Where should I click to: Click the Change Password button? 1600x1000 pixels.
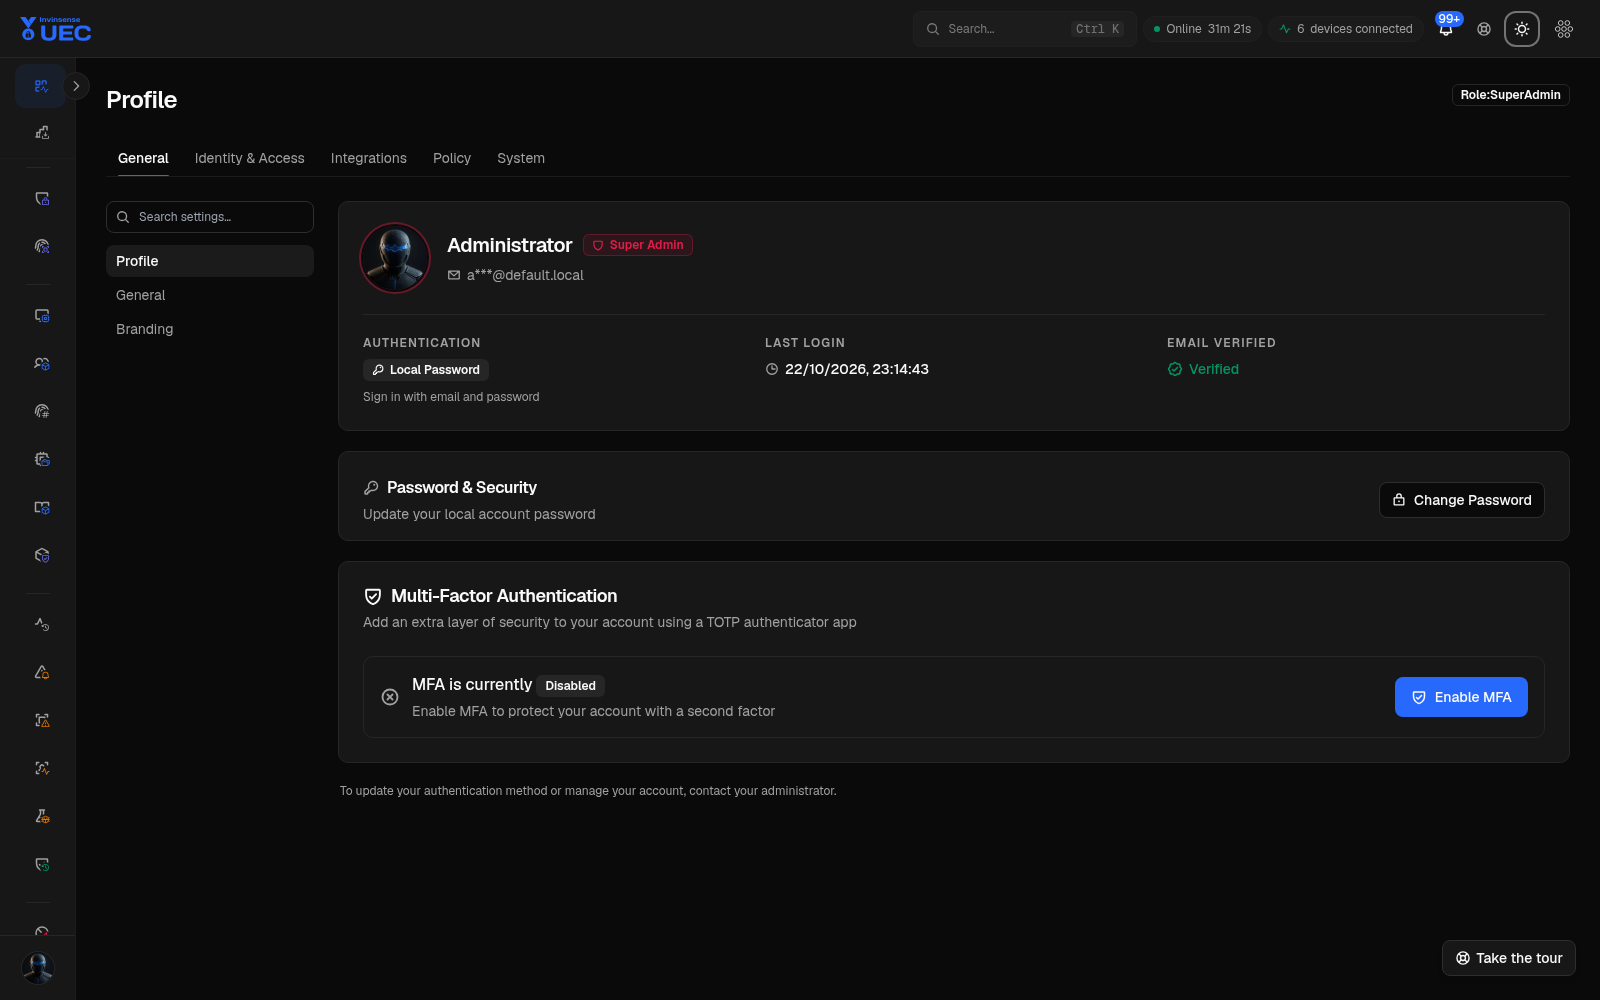pyautogui.click(x=1462, y=500)
